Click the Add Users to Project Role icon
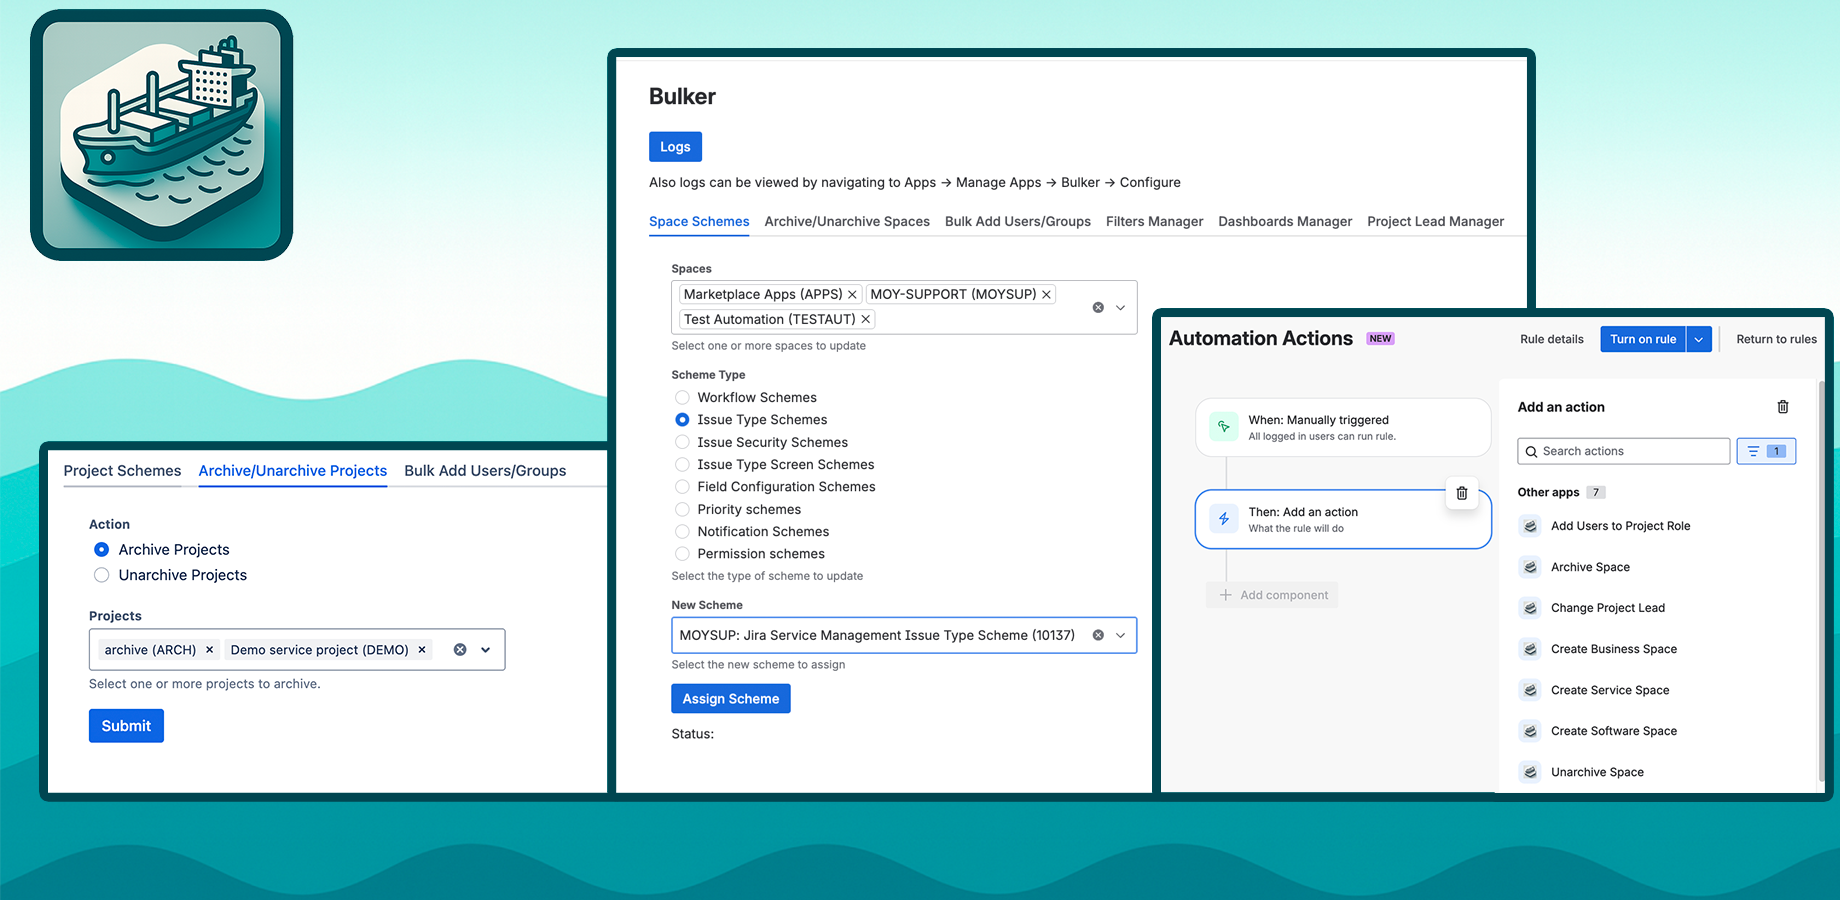 (x=1529, y=525)
